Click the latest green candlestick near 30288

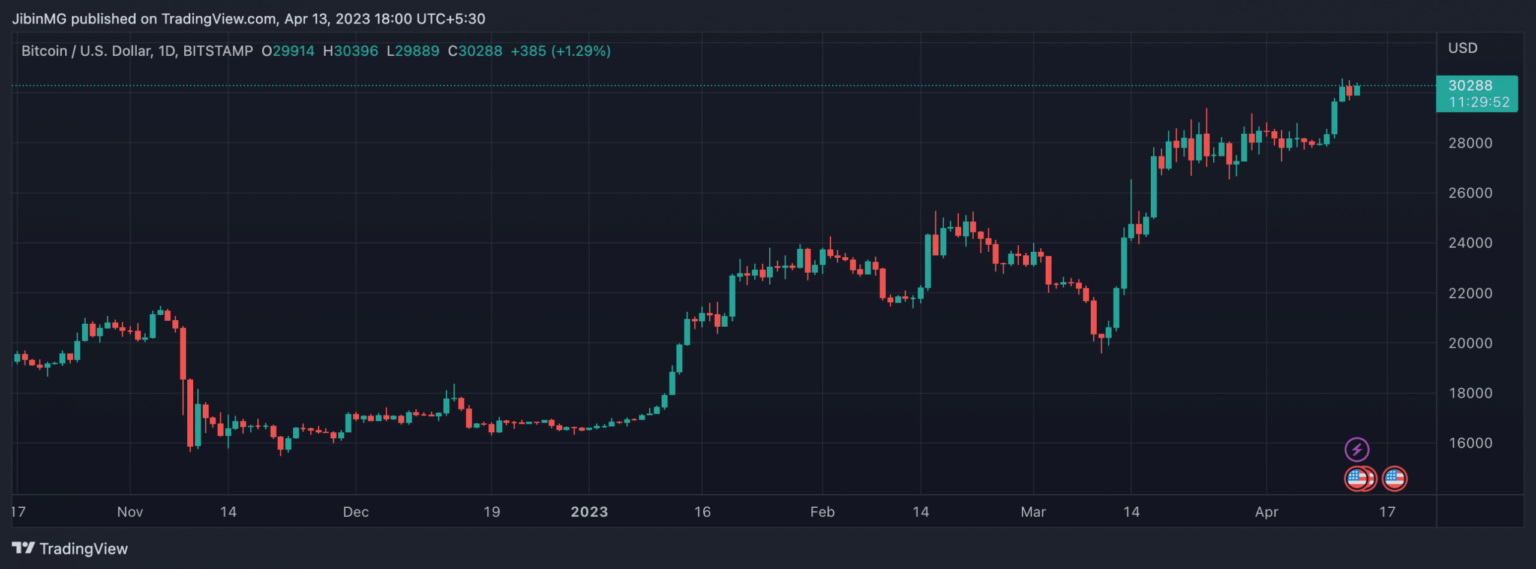(x=1357, y=89)
